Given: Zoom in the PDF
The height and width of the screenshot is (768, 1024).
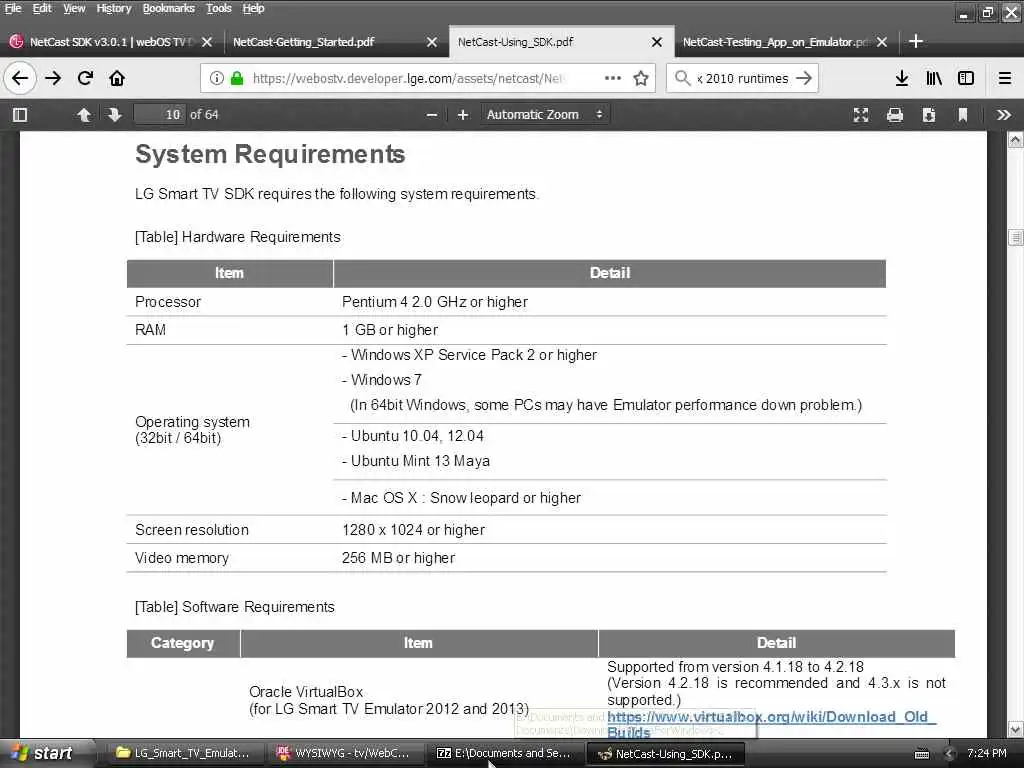Looking at the screenshot, I should tap(463, 115).
